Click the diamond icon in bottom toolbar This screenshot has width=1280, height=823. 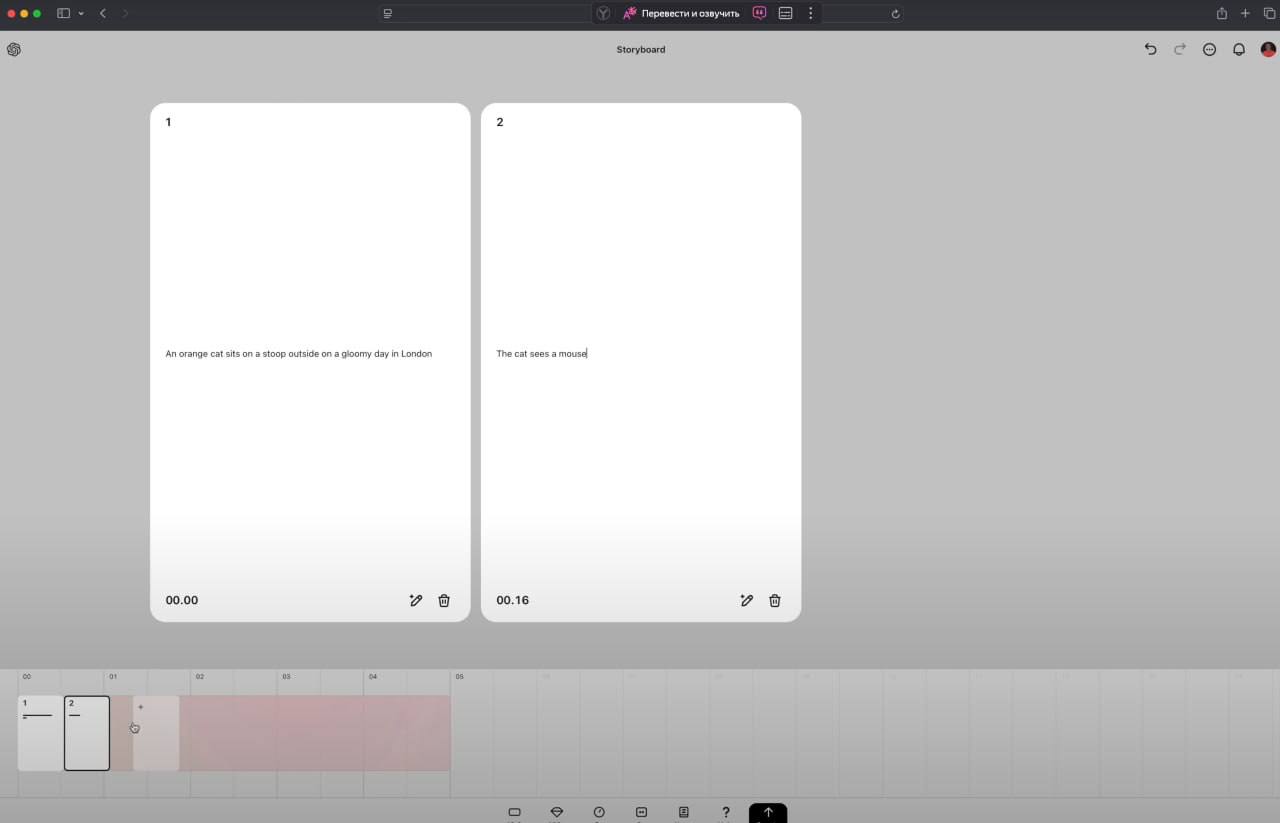pos(557,812)
